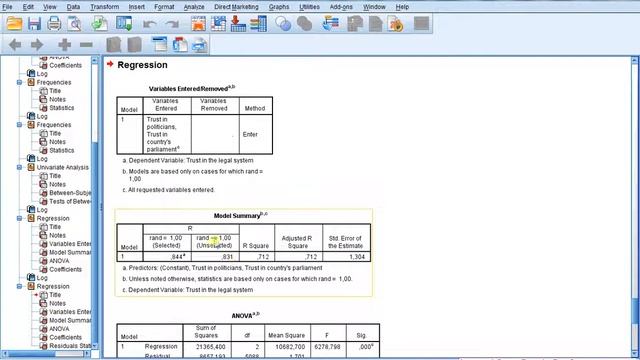This screenshot has height=360, width=640.
Task: Click the Run Script icon
Action: 395,24
